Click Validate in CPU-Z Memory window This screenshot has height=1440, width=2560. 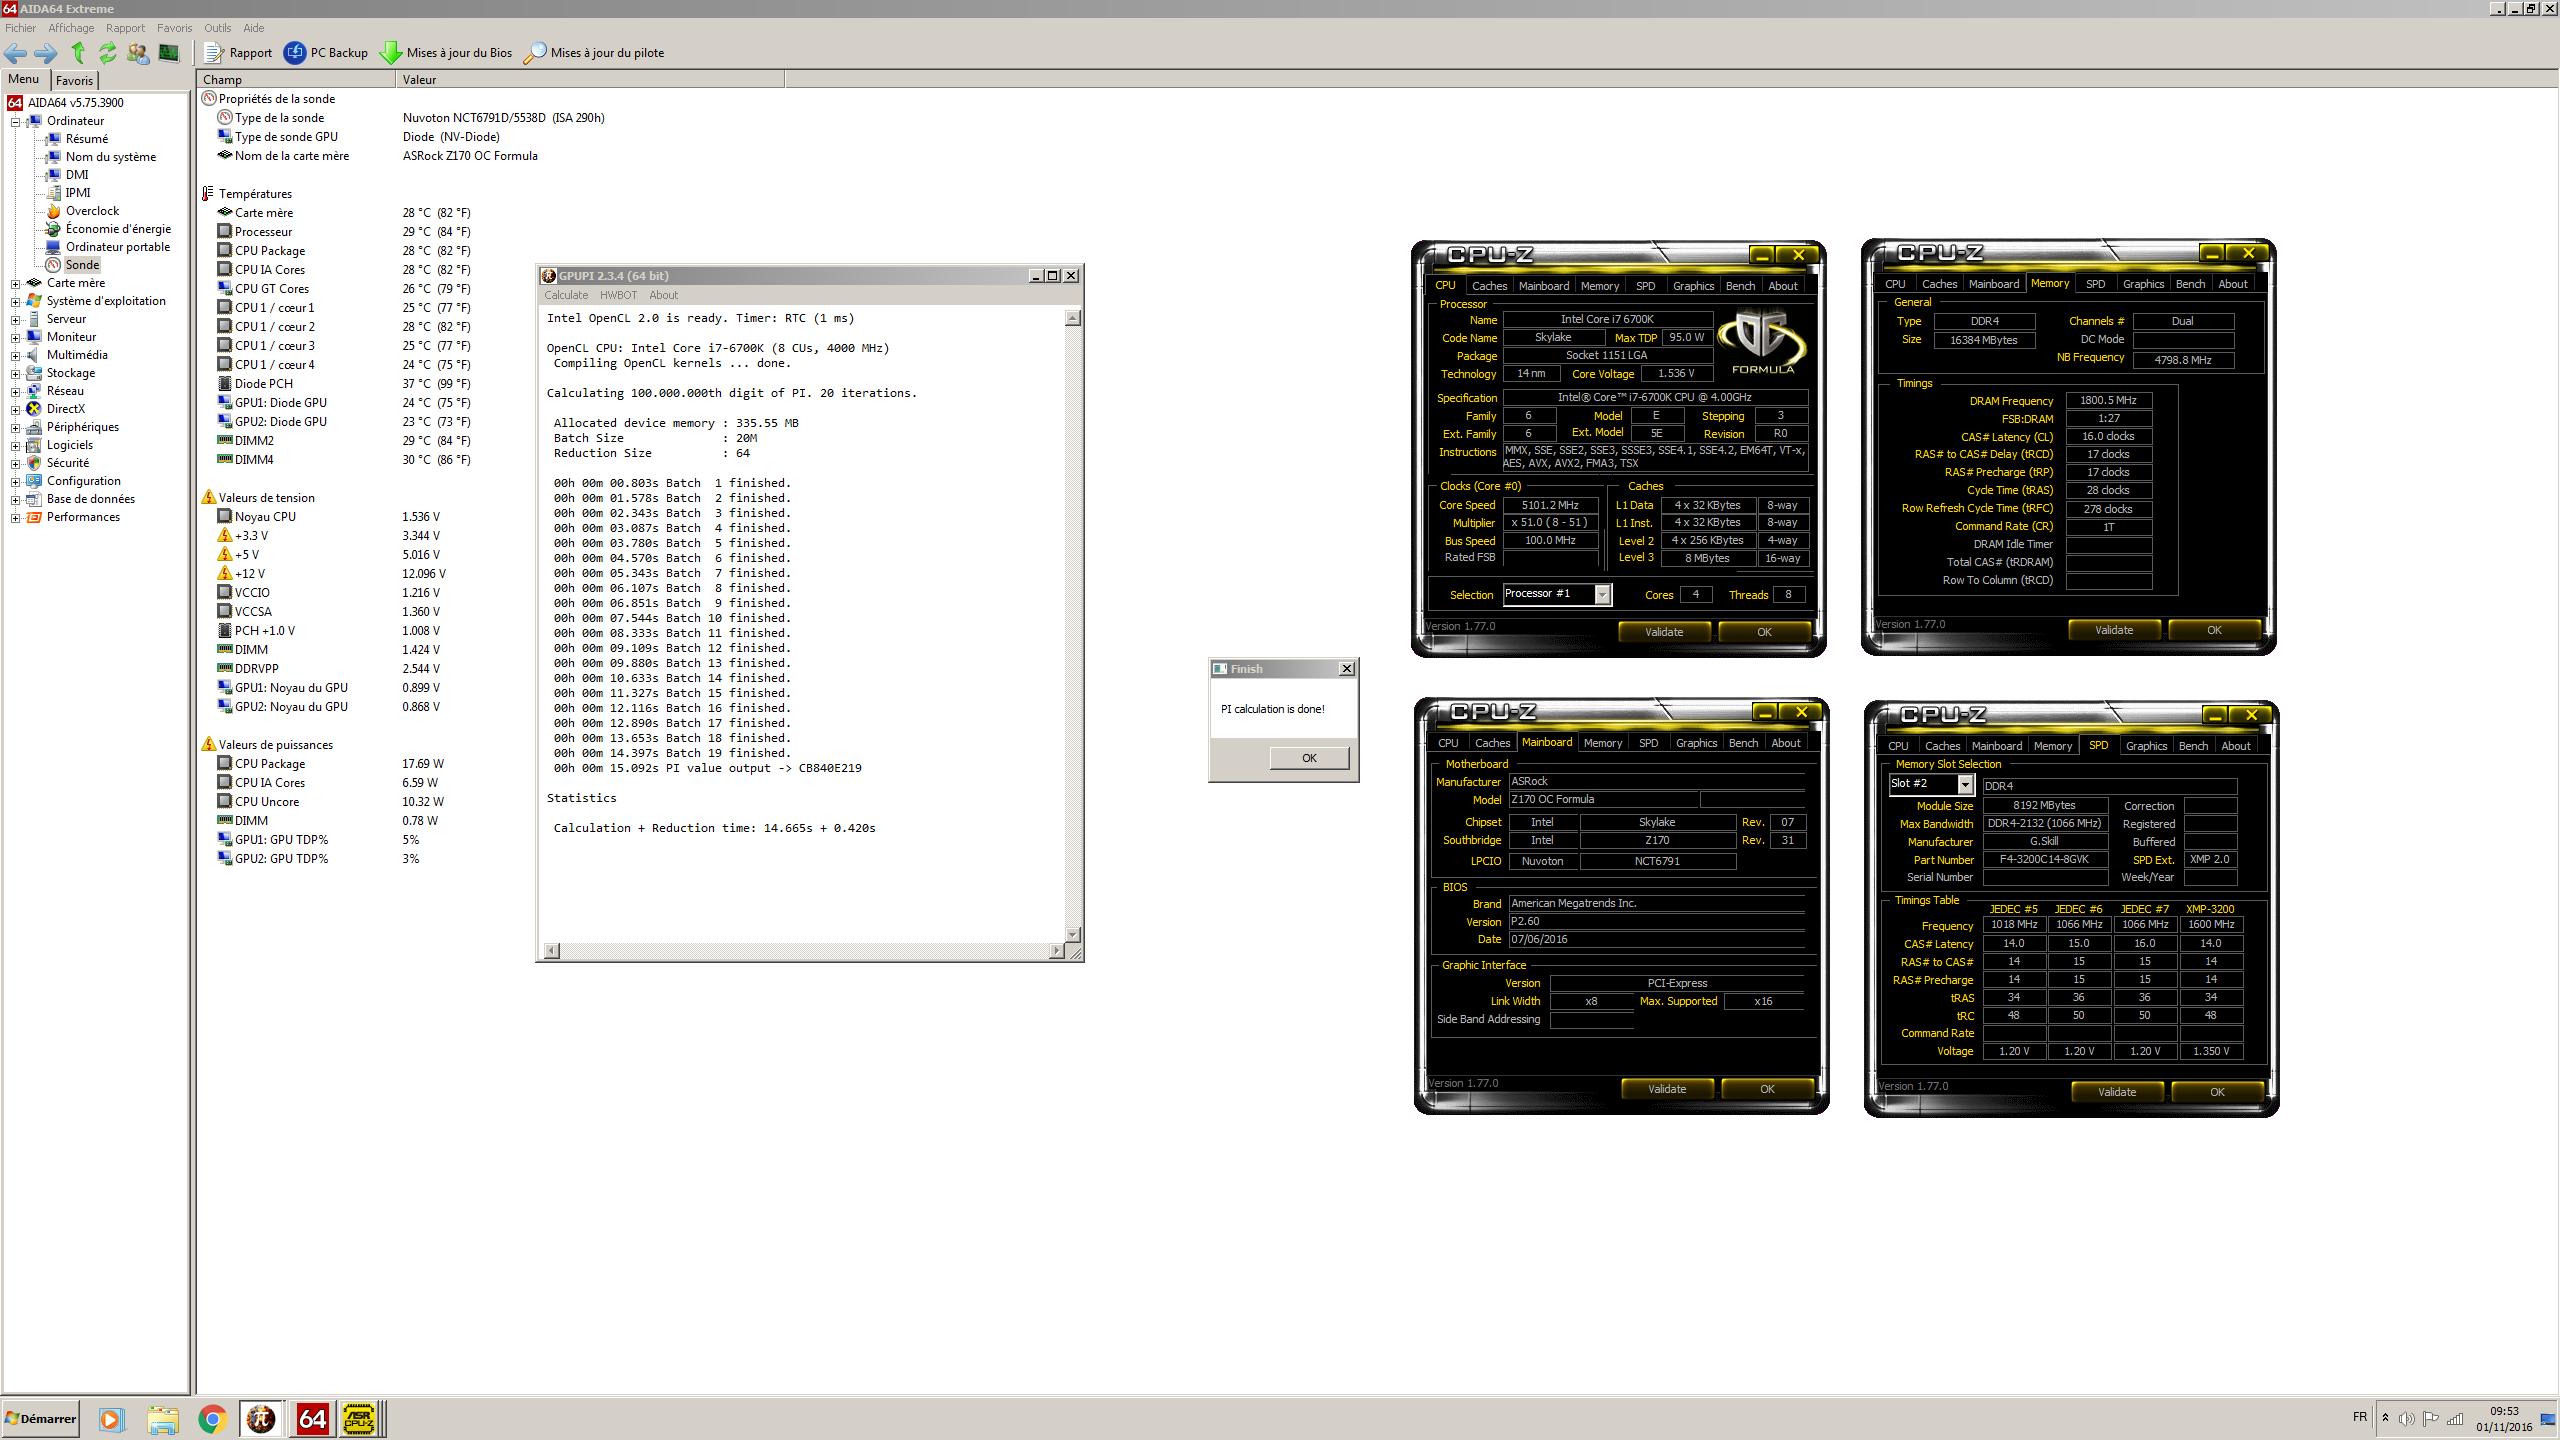coord(2114,630)
